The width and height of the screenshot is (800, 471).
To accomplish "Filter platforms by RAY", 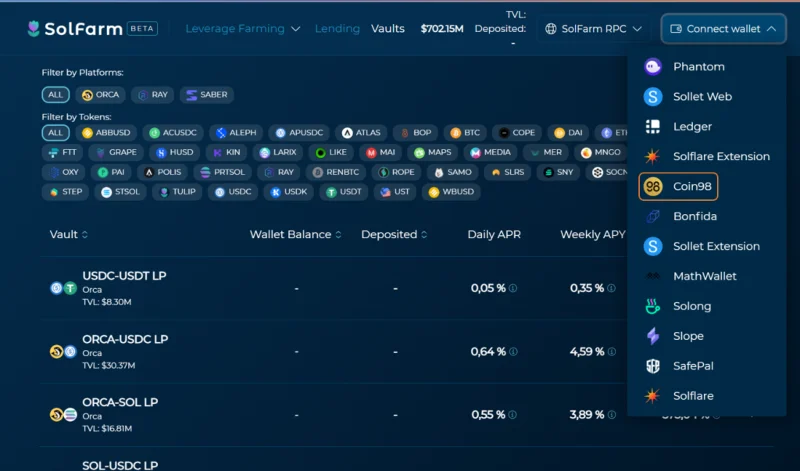I will click(x=153, y=95).
